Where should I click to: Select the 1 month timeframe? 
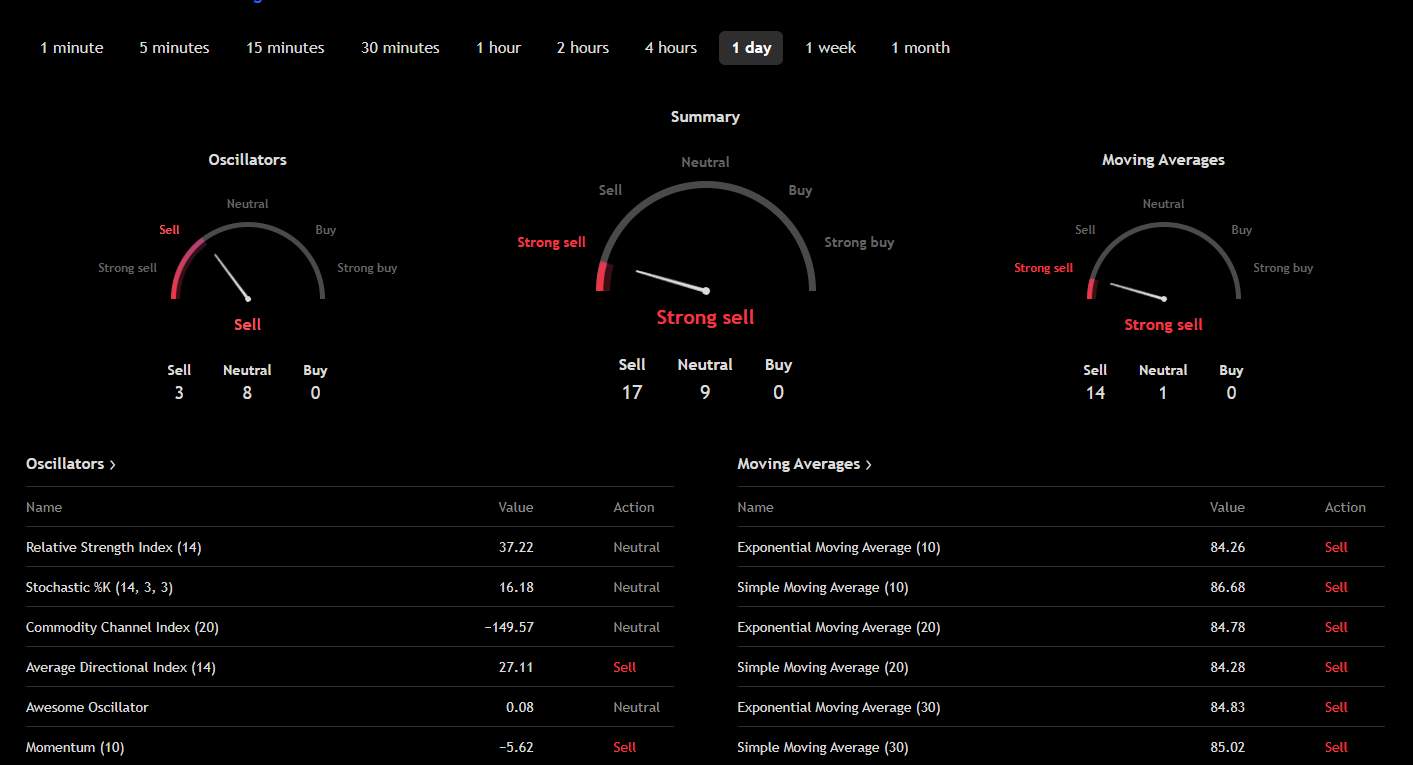tap(921, 48)
